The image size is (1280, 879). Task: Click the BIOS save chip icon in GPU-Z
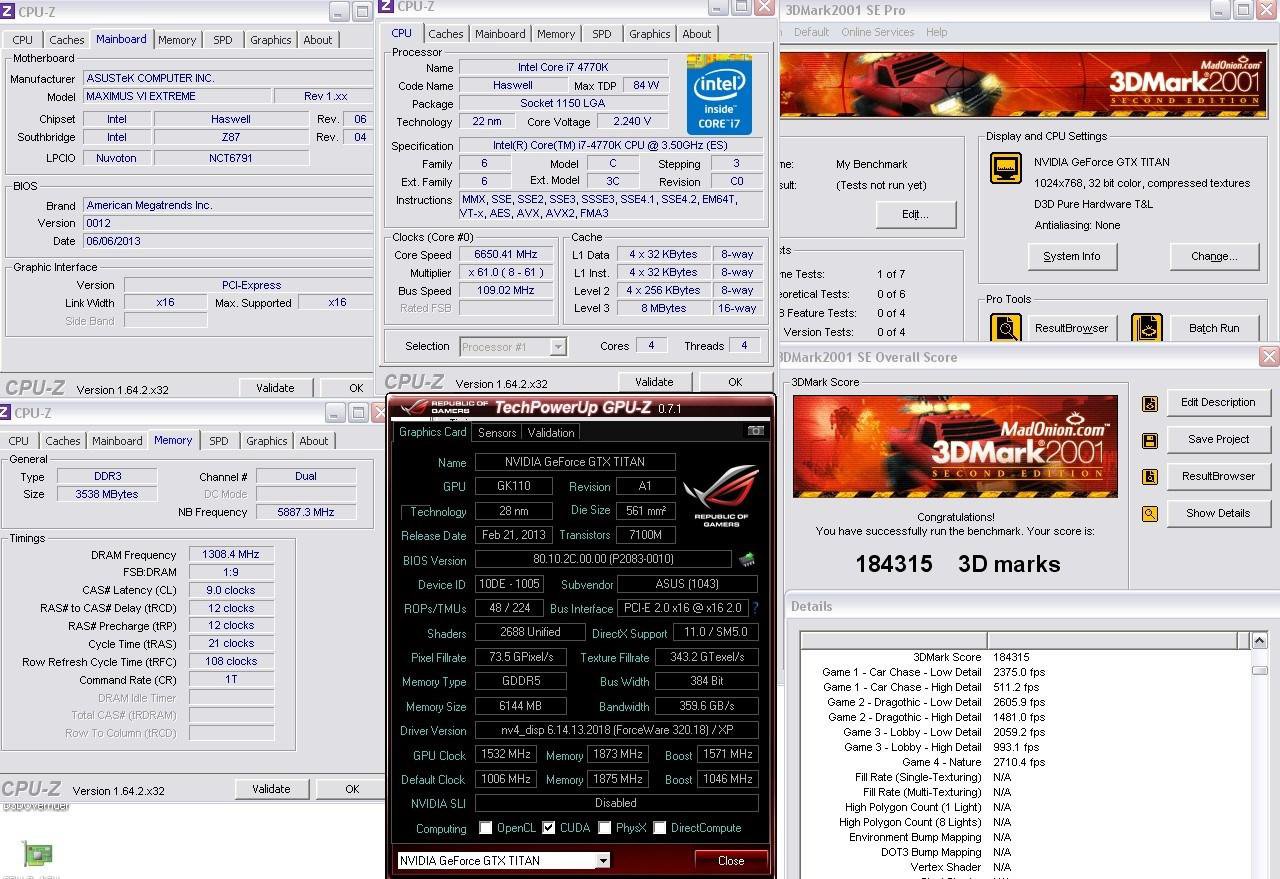[746, 560]
